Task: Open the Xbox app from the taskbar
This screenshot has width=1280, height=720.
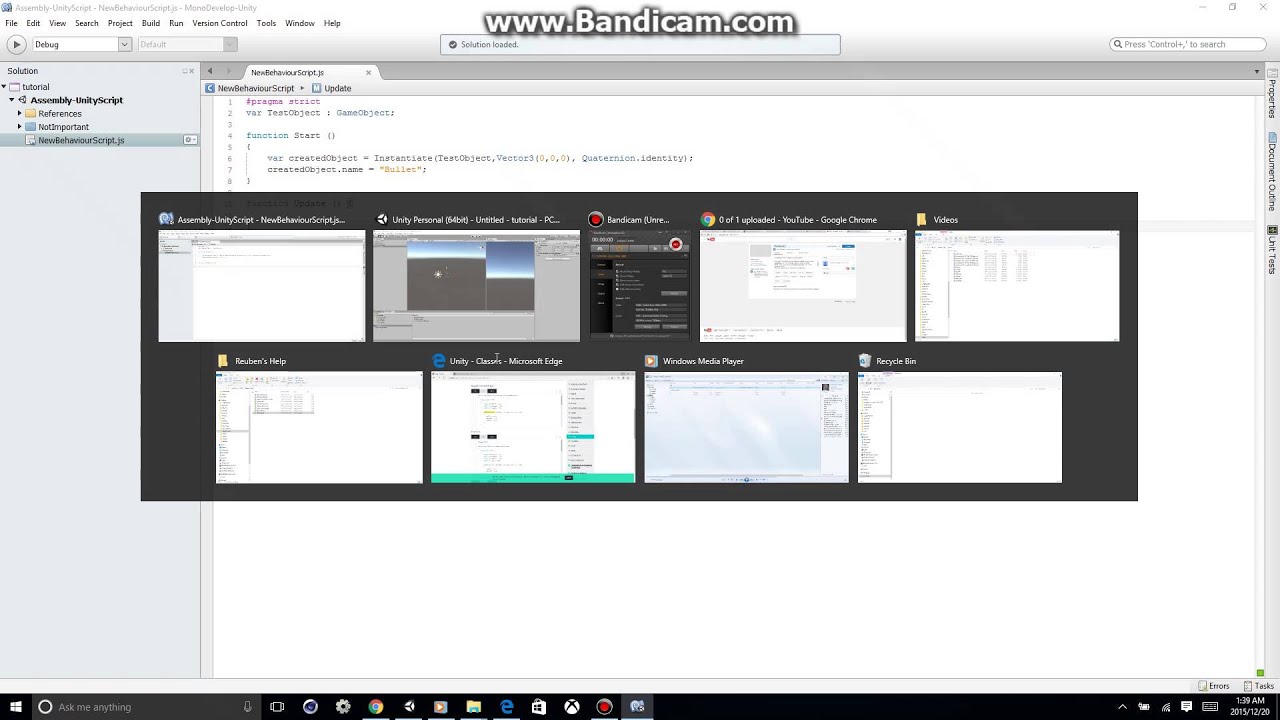Action: (x=572, y=707)
